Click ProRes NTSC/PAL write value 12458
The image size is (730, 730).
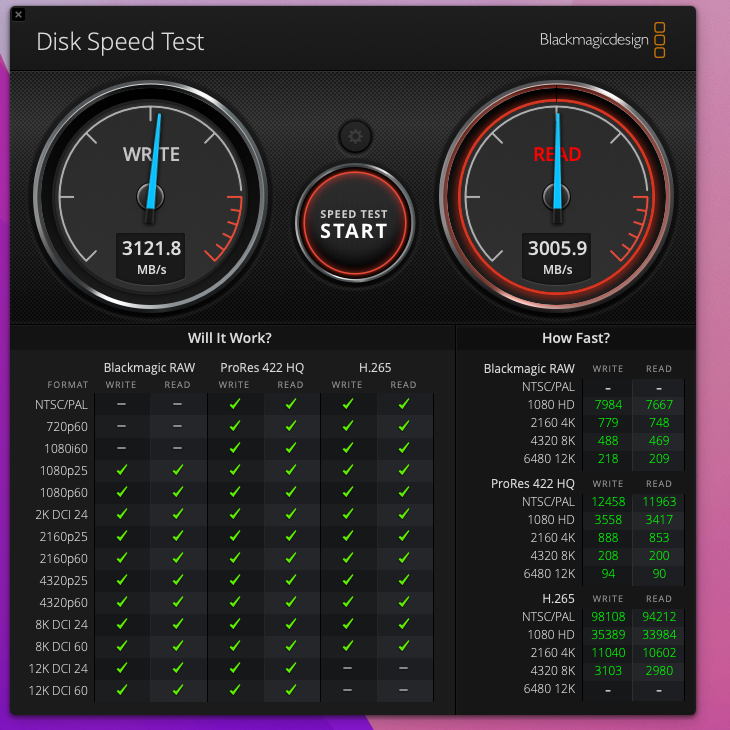[608, 502]
